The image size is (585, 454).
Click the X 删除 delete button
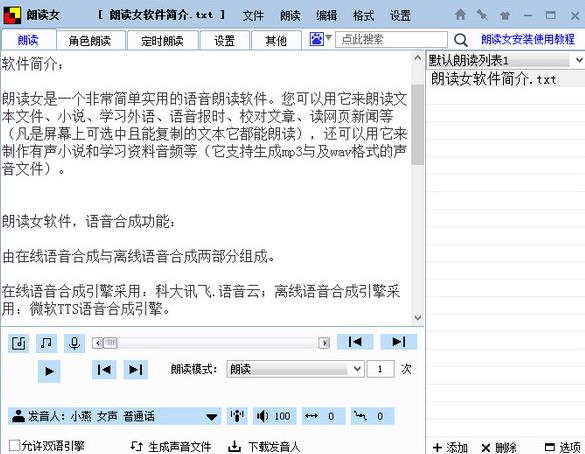click(x=499, y=447)
